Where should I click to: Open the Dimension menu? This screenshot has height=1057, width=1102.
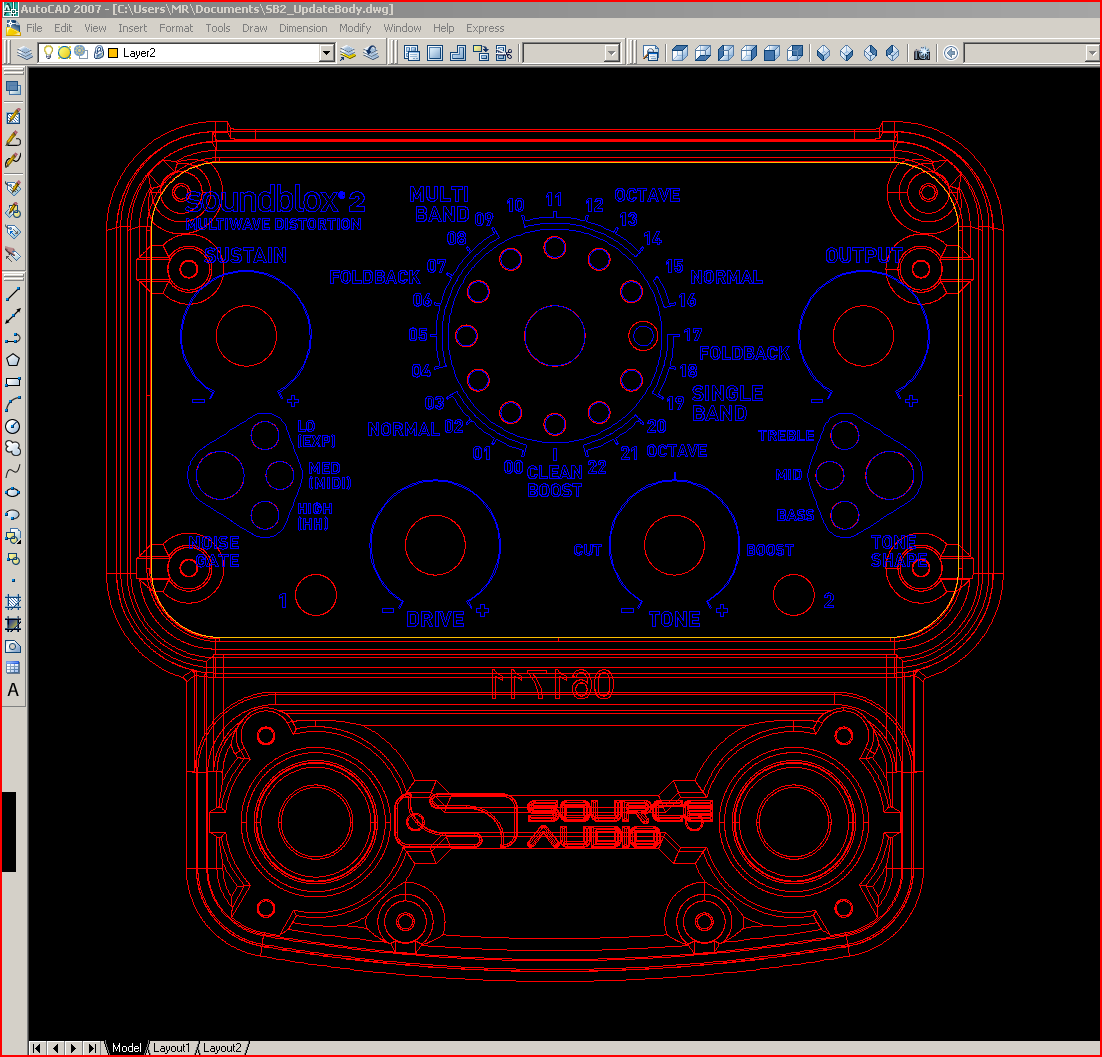tap(303, 28)
